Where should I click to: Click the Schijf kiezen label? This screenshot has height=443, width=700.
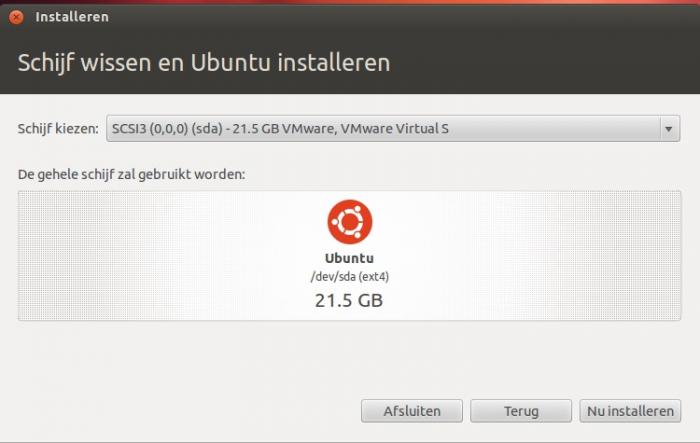pos(58,129)
